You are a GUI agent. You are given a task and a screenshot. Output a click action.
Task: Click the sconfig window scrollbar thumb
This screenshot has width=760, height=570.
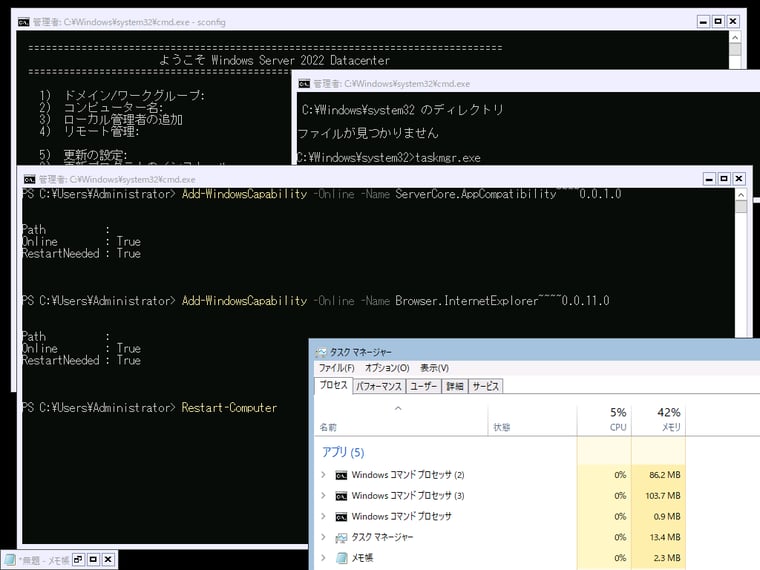(735, 50)
